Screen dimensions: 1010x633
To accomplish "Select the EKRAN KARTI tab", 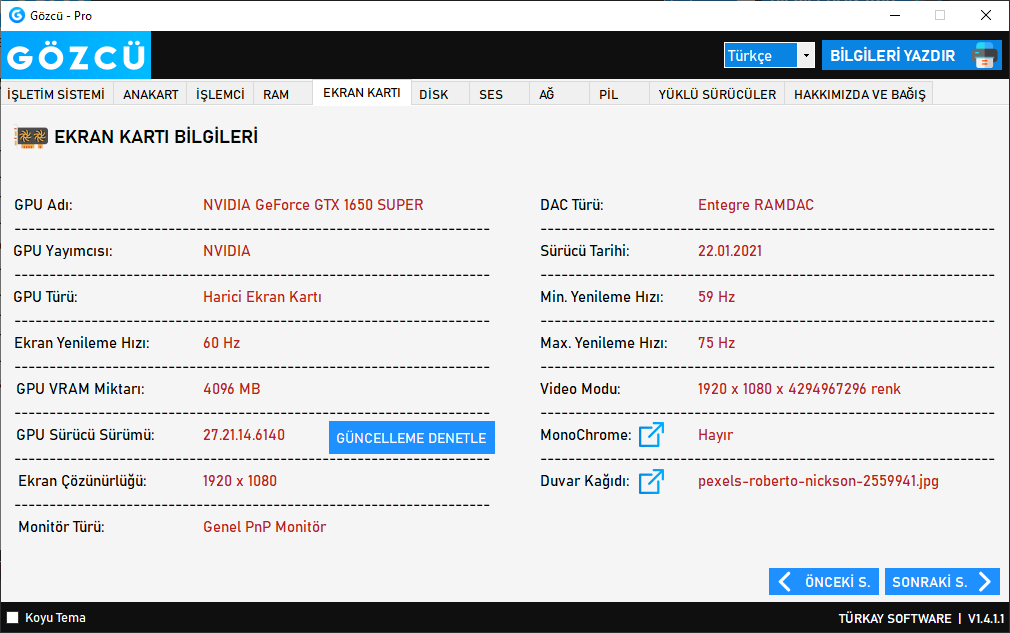I will point(362,93).
